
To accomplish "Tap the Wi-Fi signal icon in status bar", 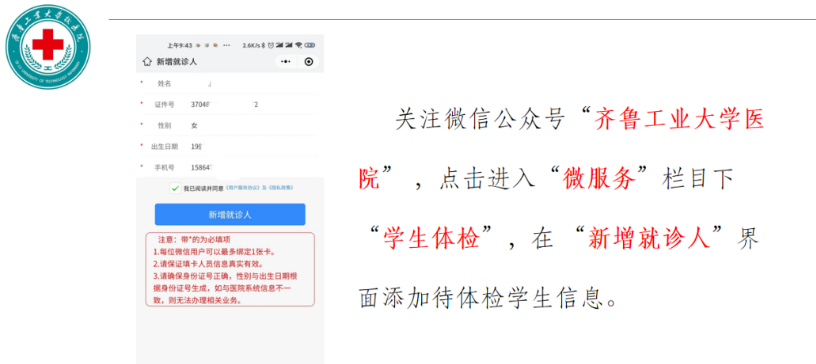I will [x=299, y=45].
